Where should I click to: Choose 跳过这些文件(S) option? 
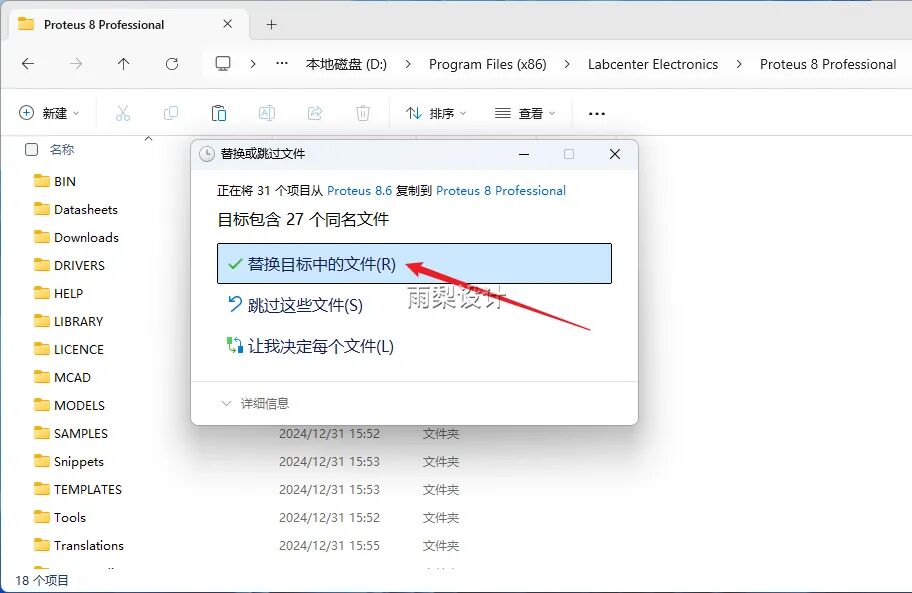click(304, 305)
